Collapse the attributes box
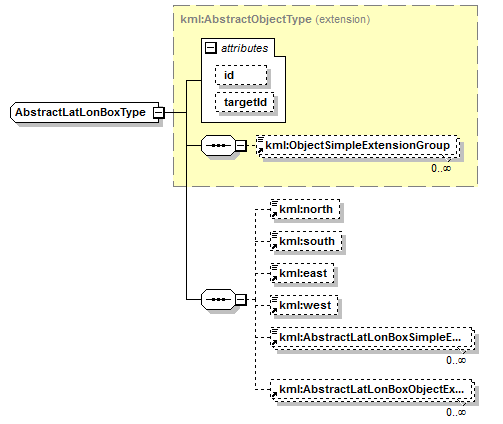Screen dimensions: 503x424 click(210, 48)
